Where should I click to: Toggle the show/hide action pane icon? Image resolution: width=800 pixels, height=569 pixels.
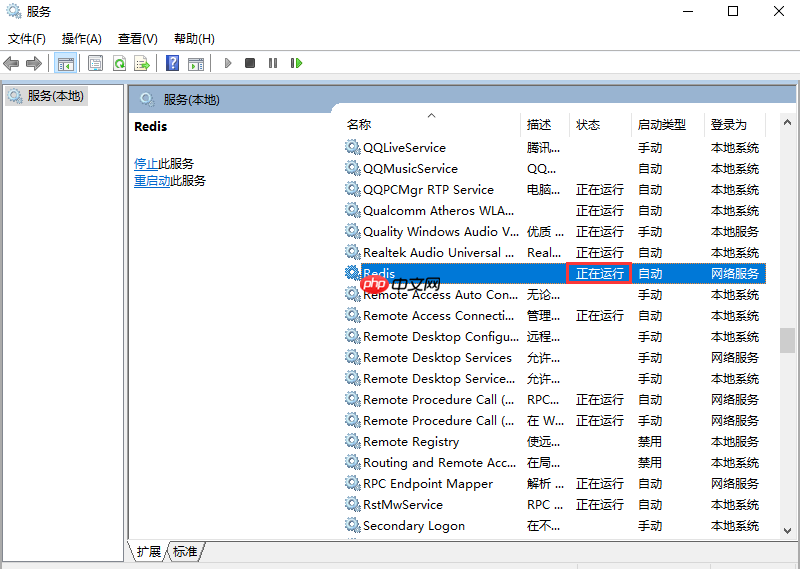point(196,63)
